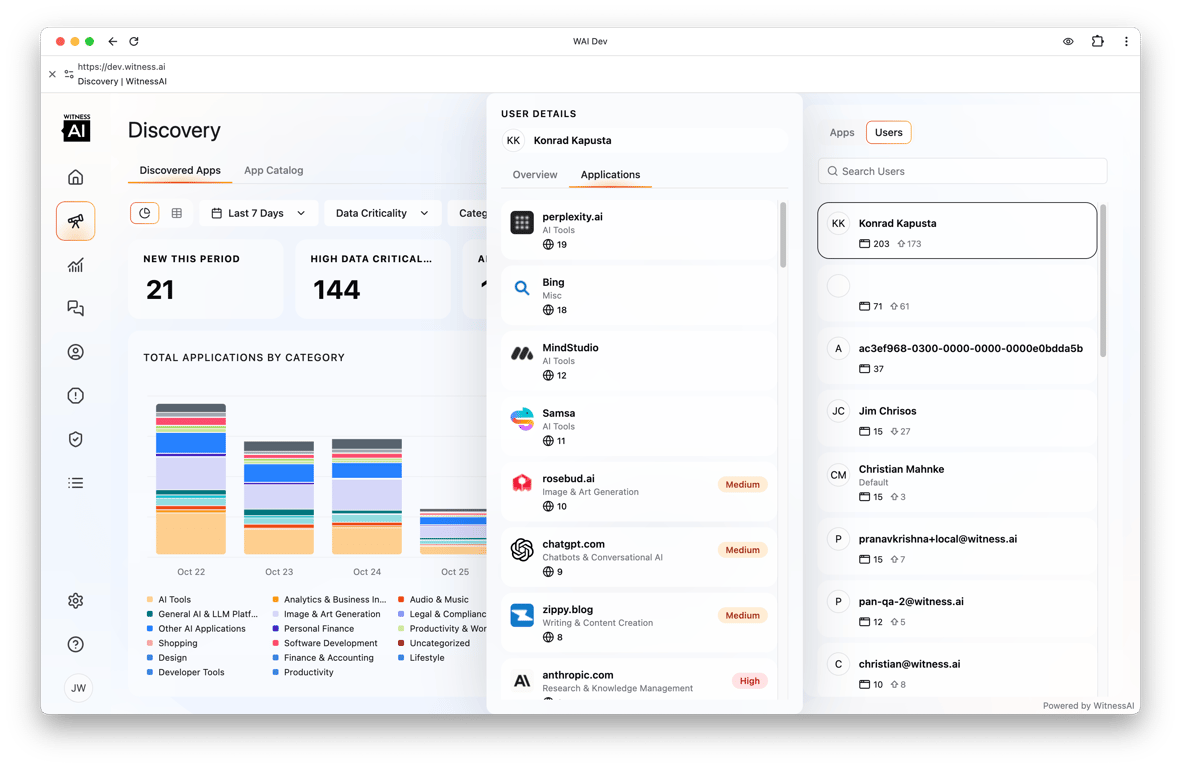This screenshot has width=1181, height=768.
Task: Click Medium badge on rosebud.ai
Action: [x=742, y=485]
